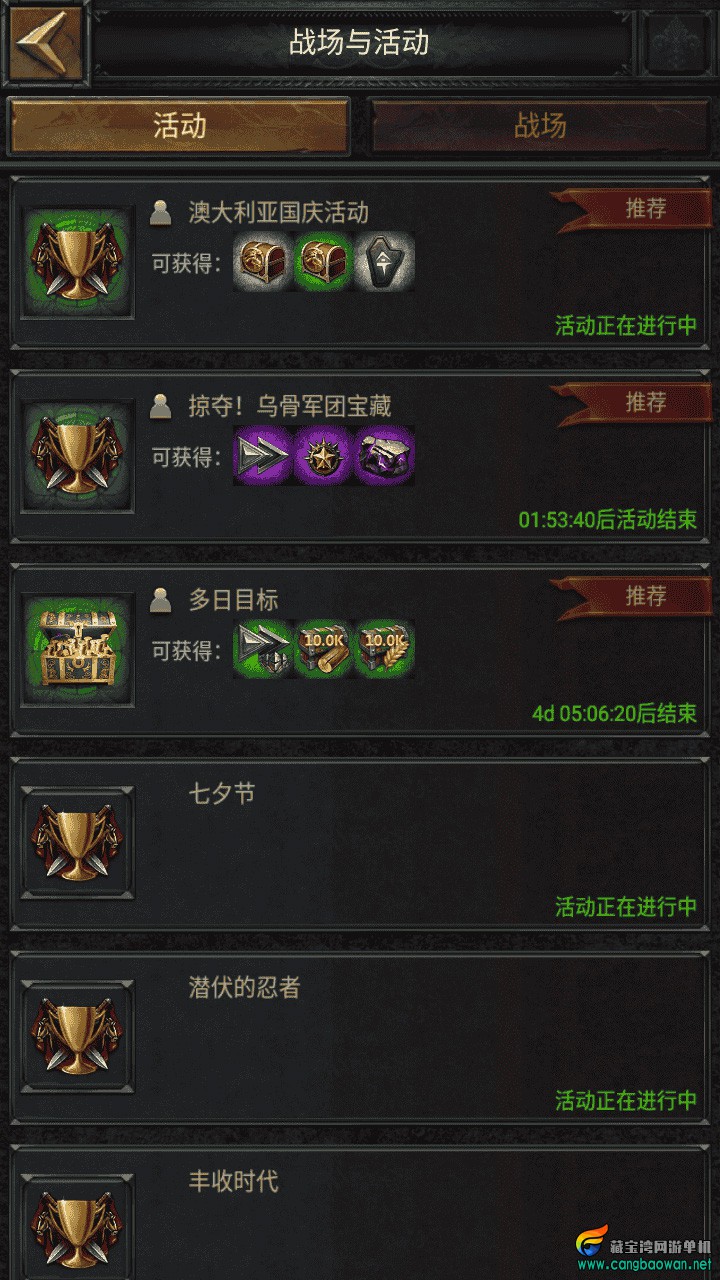The width and height of the screenshot is (720, 1280).
Task: Open the 澳大利亚国庆活动 trophy icon
Action: [x=78, y=263]
